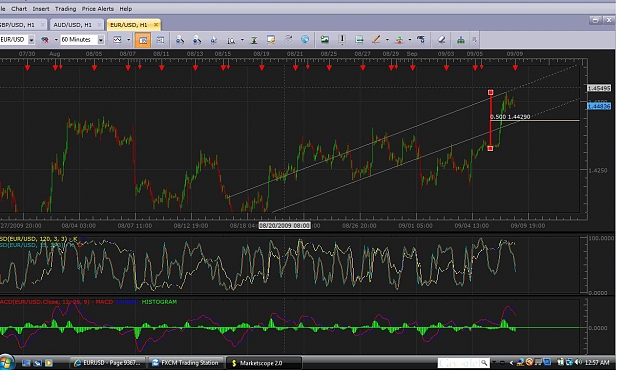The height and width of the screenshot is (375, 625).
Task: Toggle the chart view button next to orange one
Action: click(160, 39)
